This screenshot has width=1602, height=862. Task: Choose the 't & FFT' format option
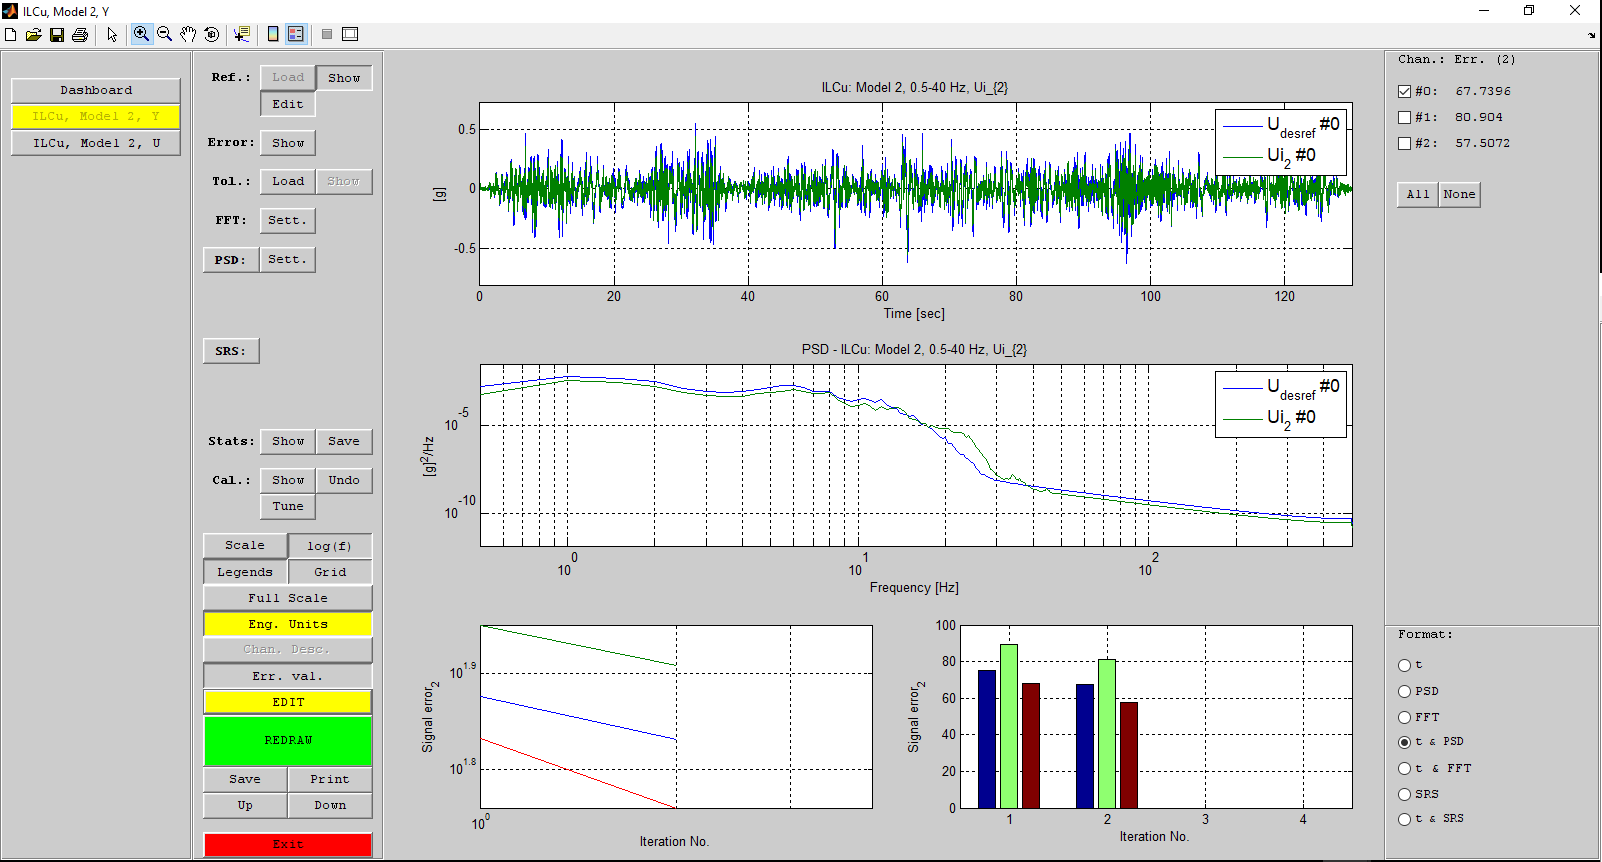(x=1404, y=768)
